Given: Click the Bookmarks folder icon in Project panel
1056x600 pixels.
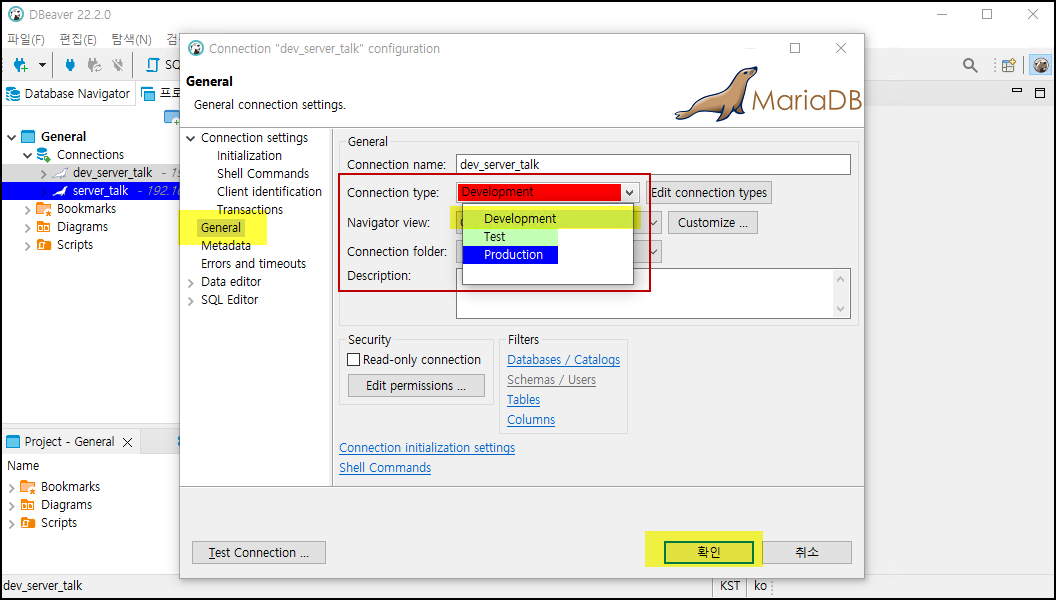Looking at the screenshot, I should tap(28, 486).
